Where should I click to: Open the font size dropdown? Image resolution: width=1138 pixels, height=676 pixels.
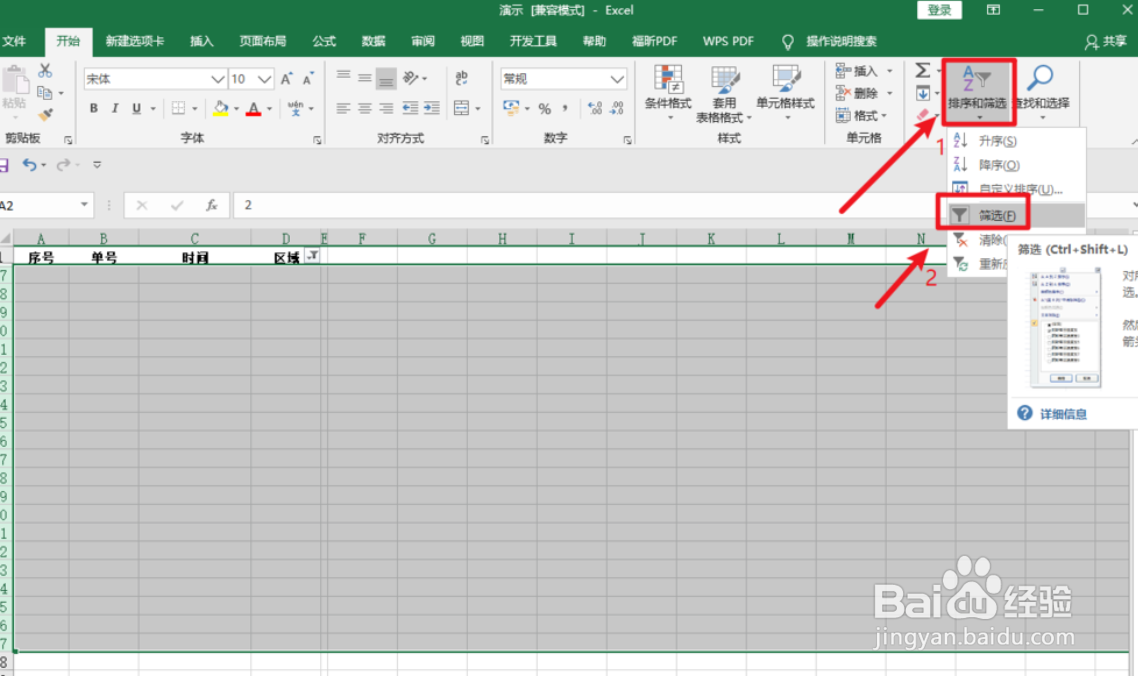pos(264,79)
